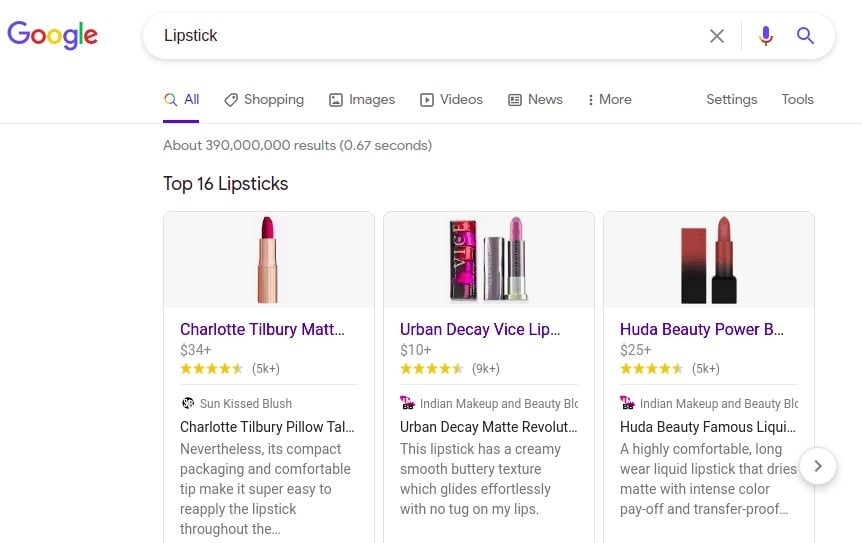Screen dimensions: 862x543
Task: Open Charlotte Tilbury lipstick thumbnail
Action: 268,259
